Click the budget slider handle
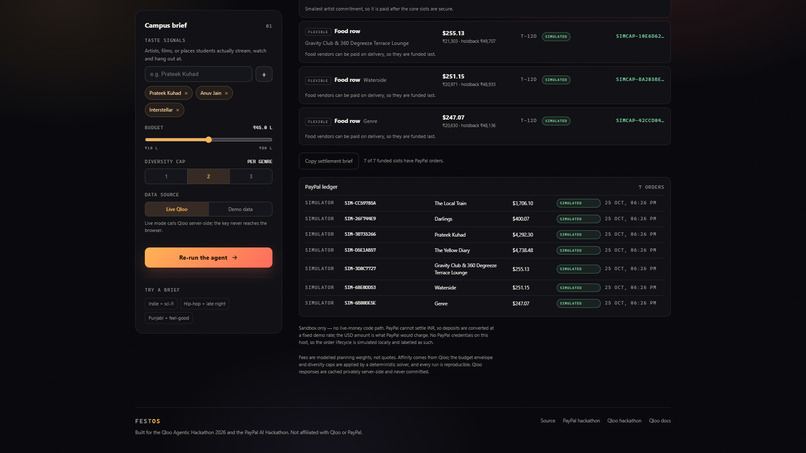This screenshot has height=453, width=806. (x=209, y=139)
